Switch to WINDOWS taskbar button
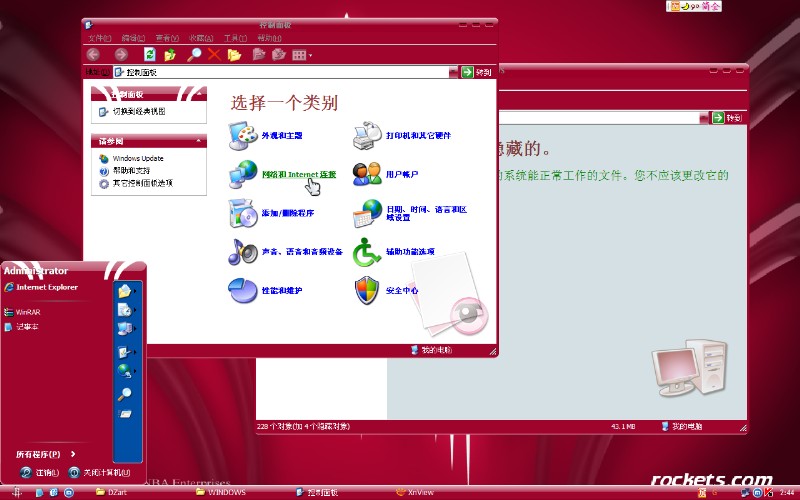 tap(221, 492)
